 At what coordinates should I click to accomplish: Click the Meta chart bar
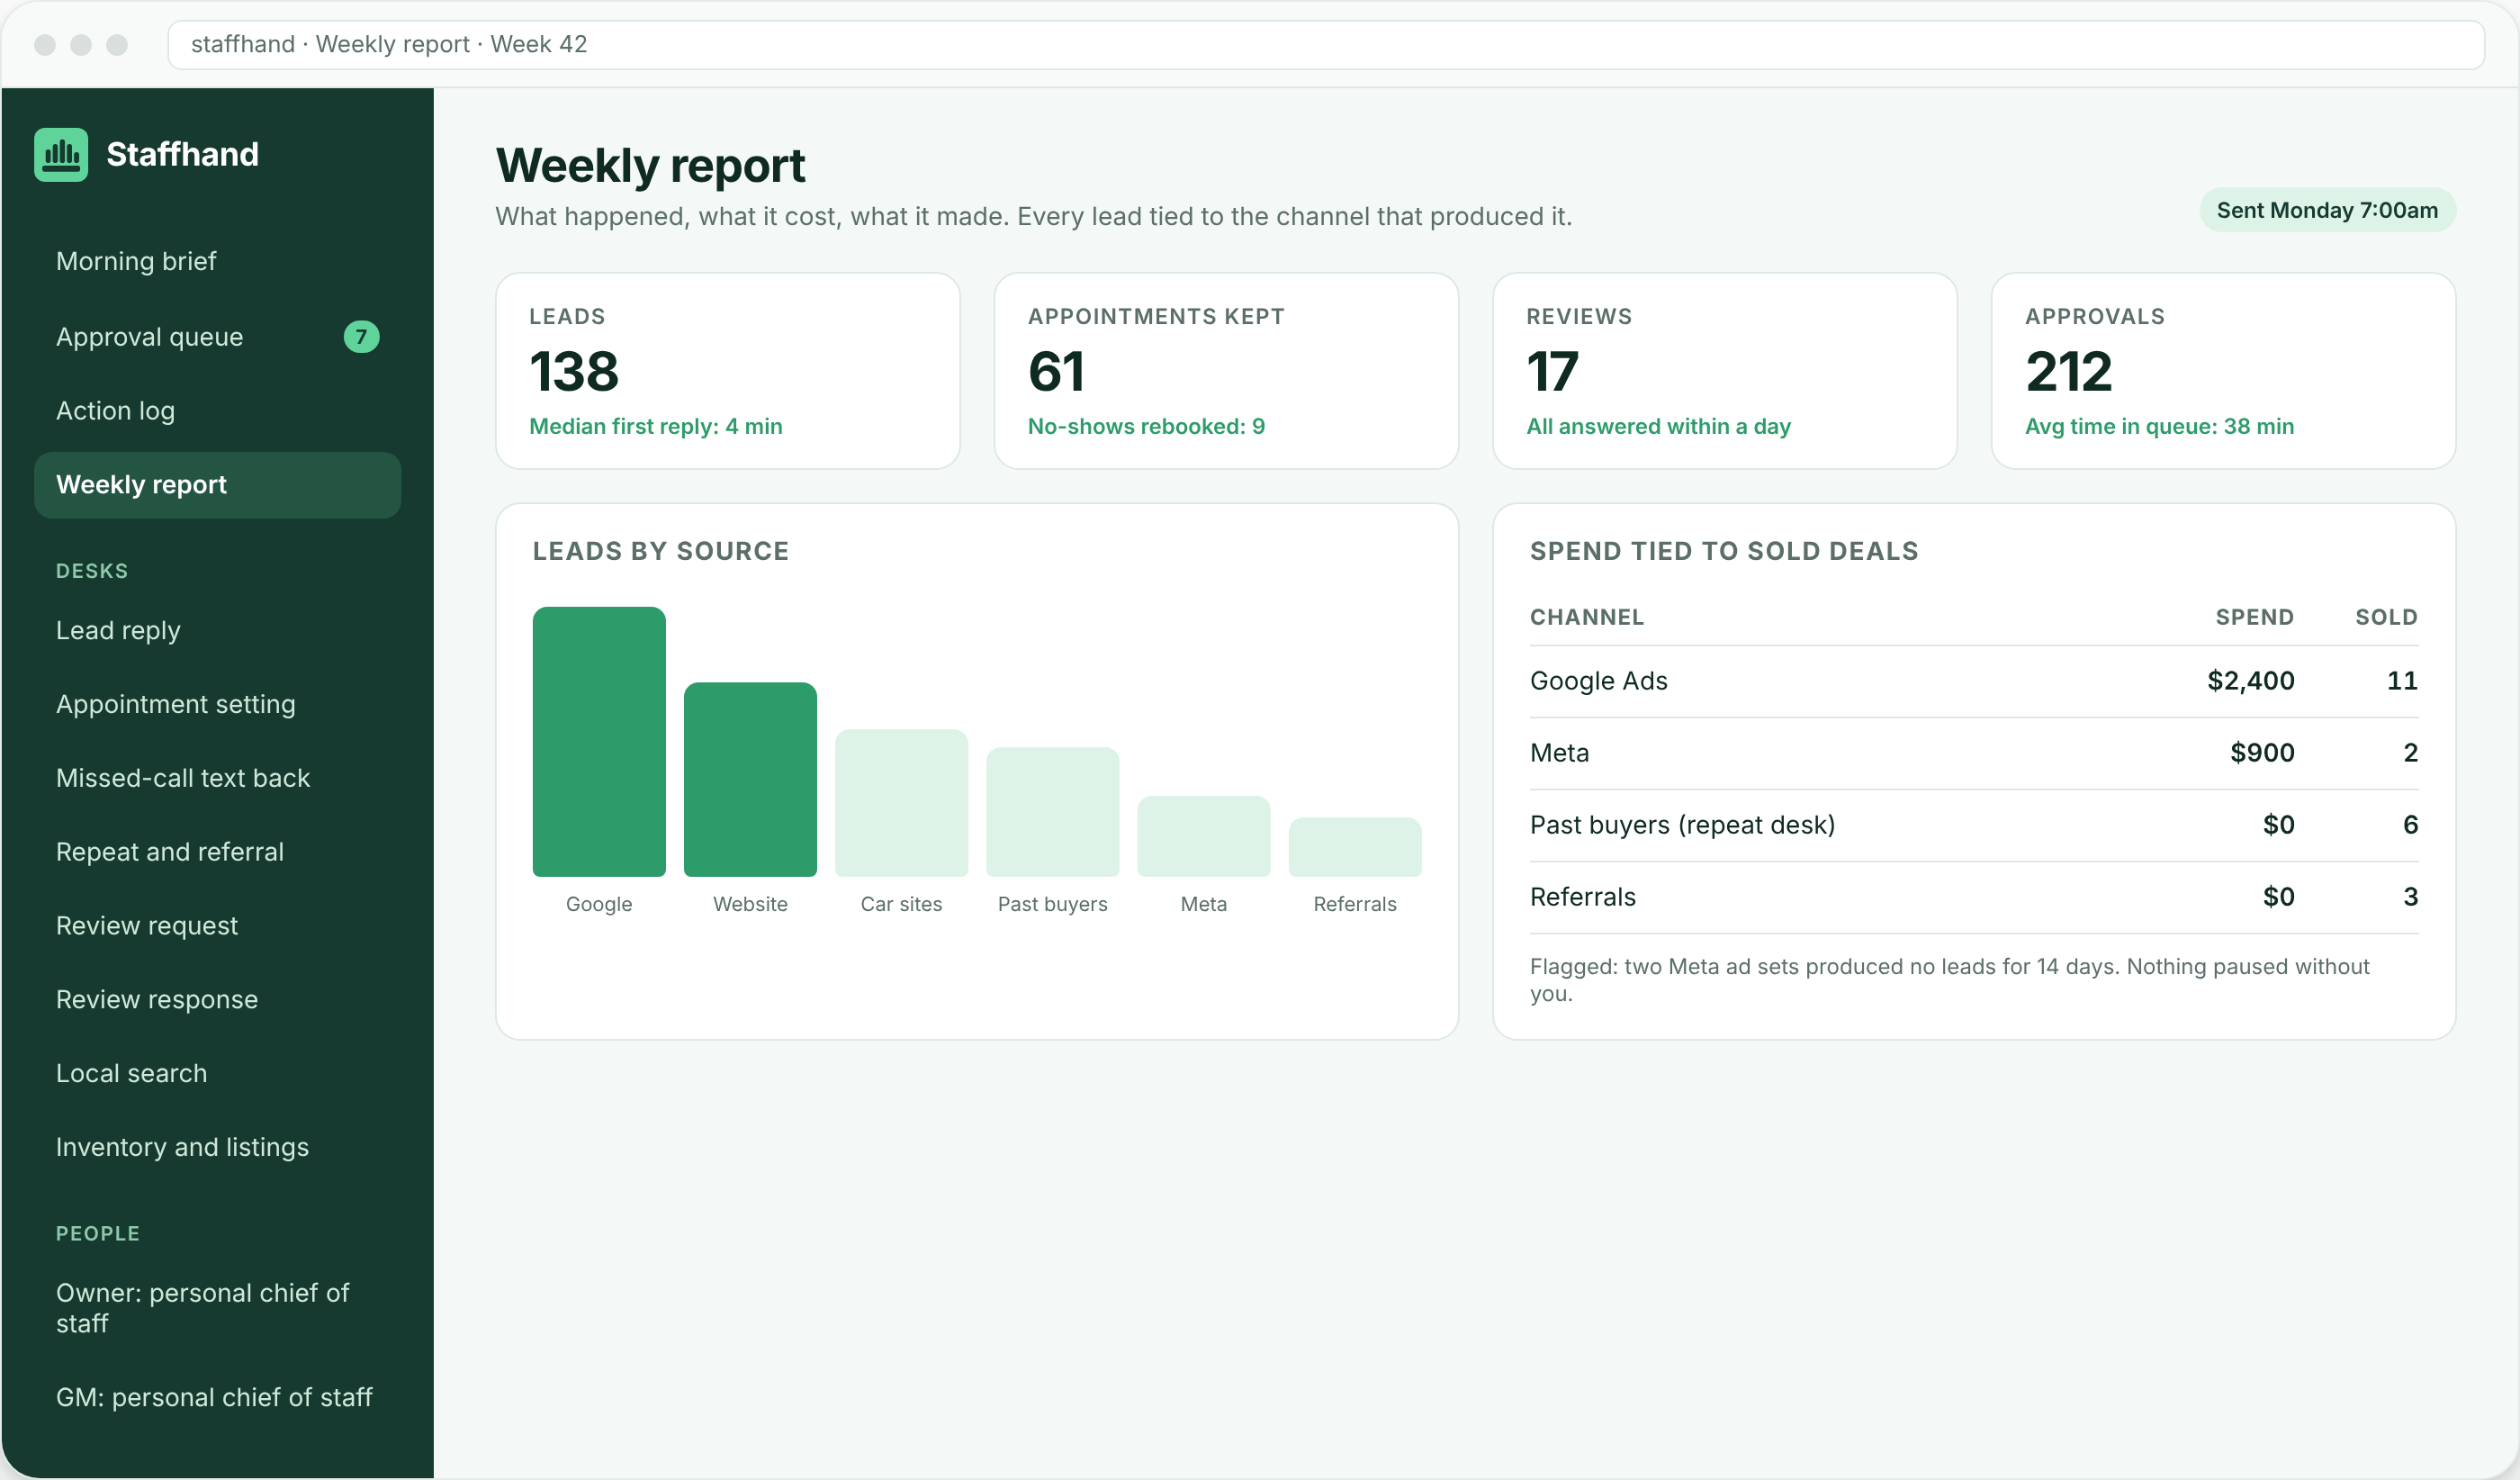(x=1204, y=836)
